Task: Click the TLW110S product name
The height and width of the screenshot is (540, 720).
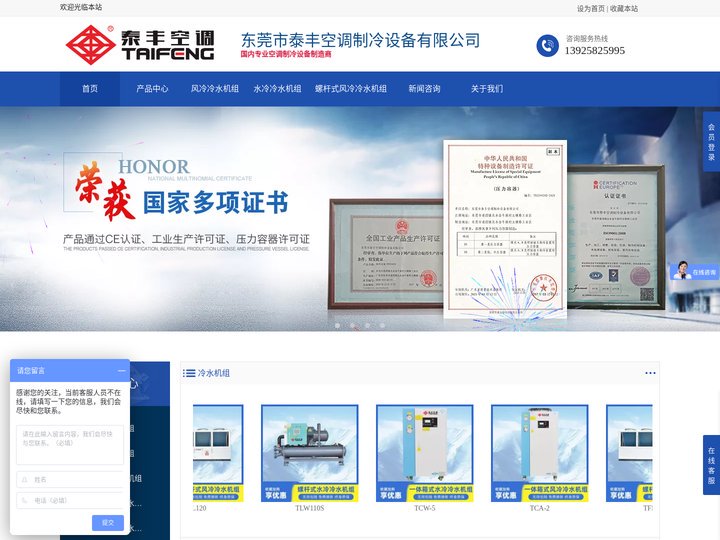Action: [309, 508]
